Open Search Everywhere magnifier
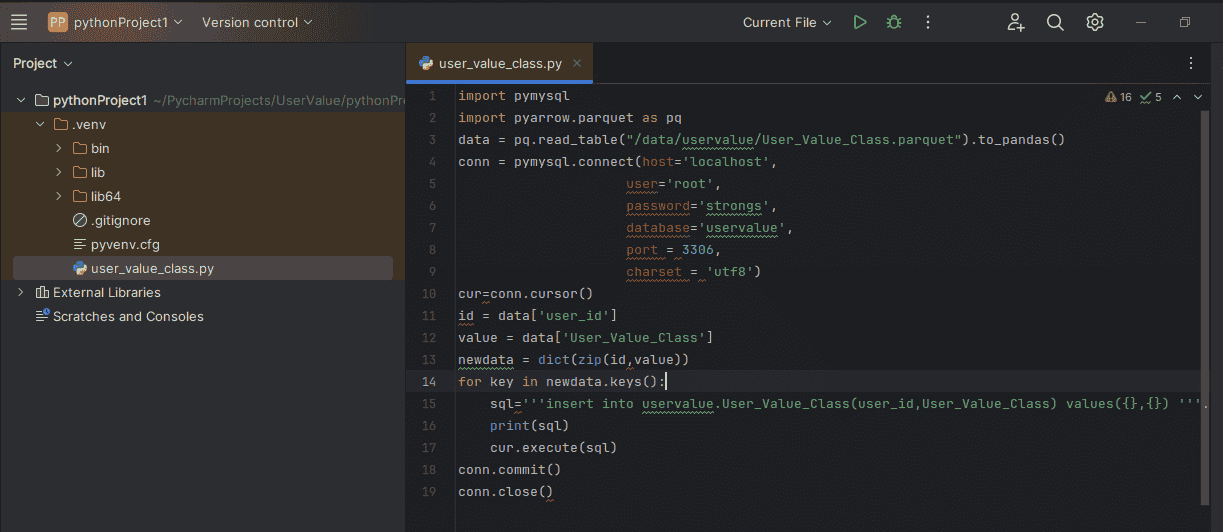This screenshot has width=1223, height=532. tap(1055, 22)
